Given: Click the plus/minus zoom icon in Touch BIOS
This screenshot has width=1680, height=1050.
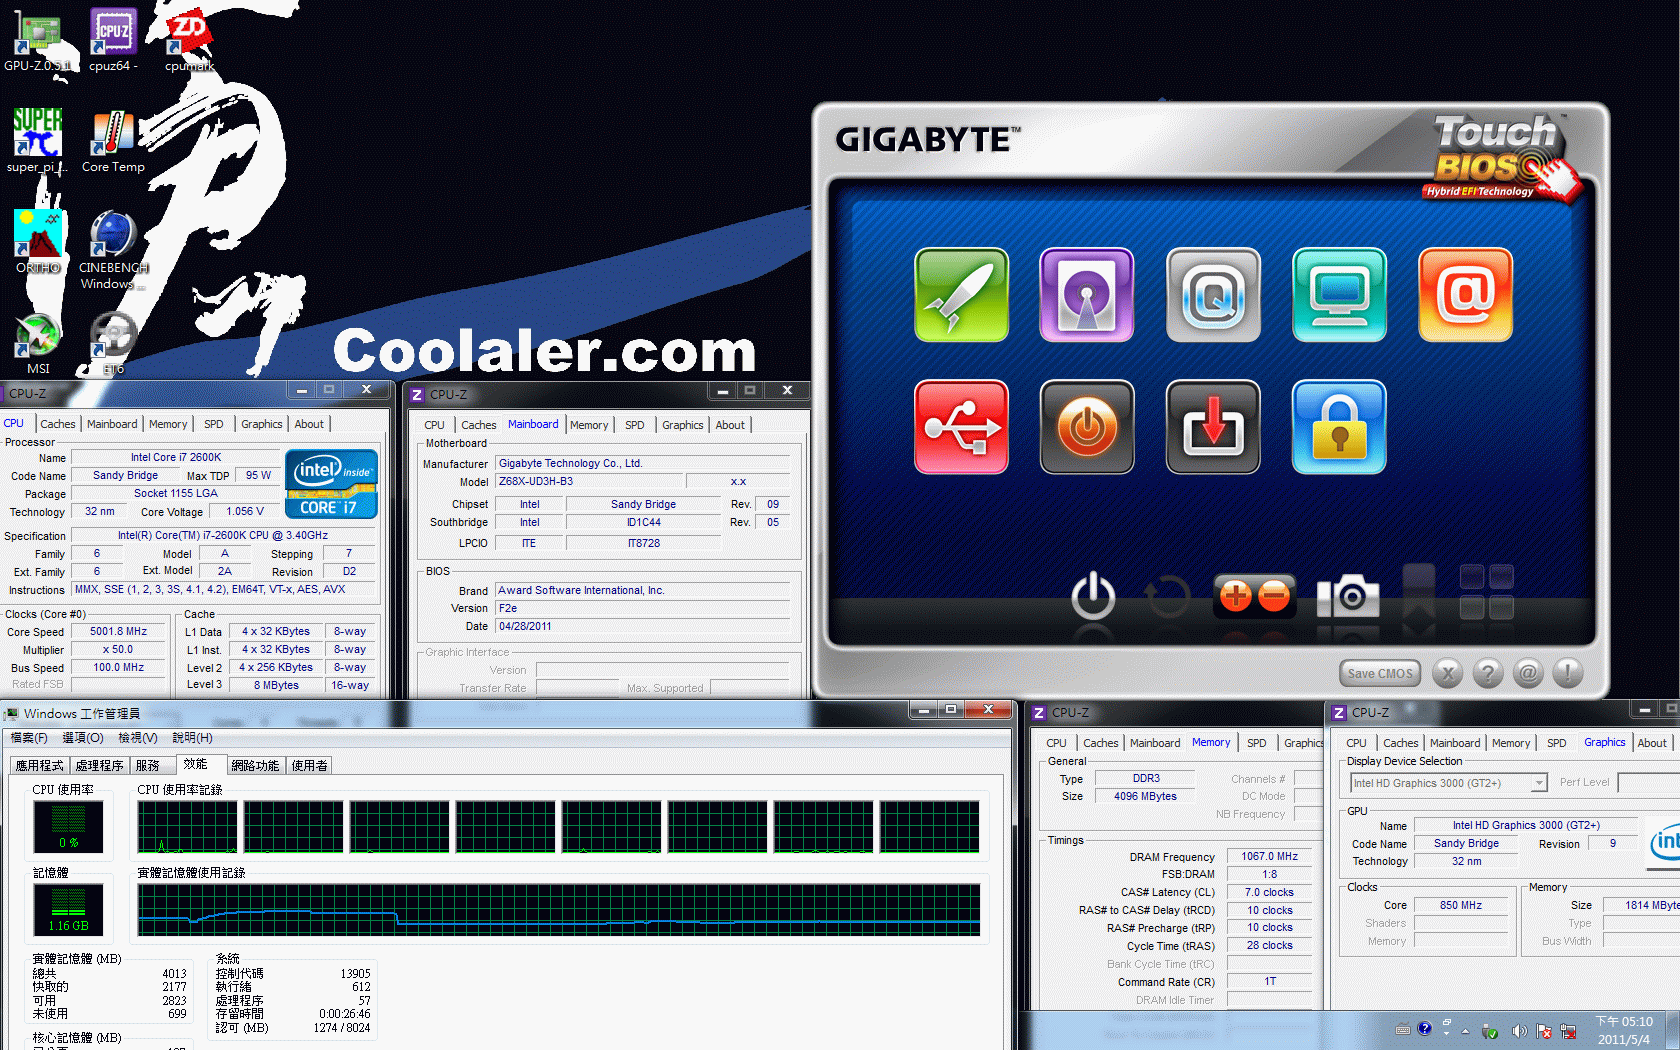Looking at the screenshot, I should click(1254, 596).
